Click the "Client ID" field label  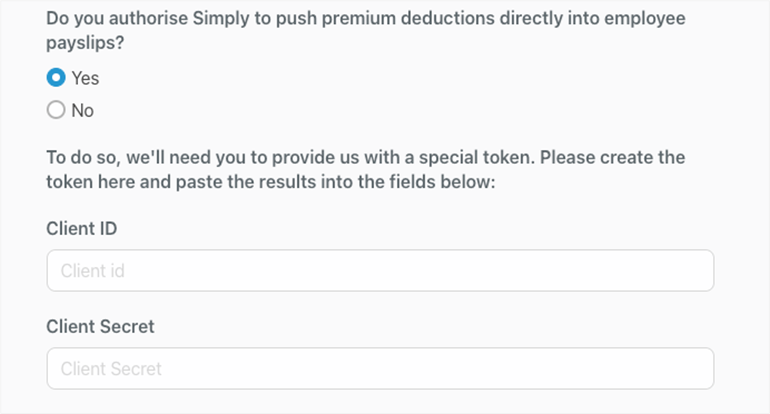[x=82, y=228]
